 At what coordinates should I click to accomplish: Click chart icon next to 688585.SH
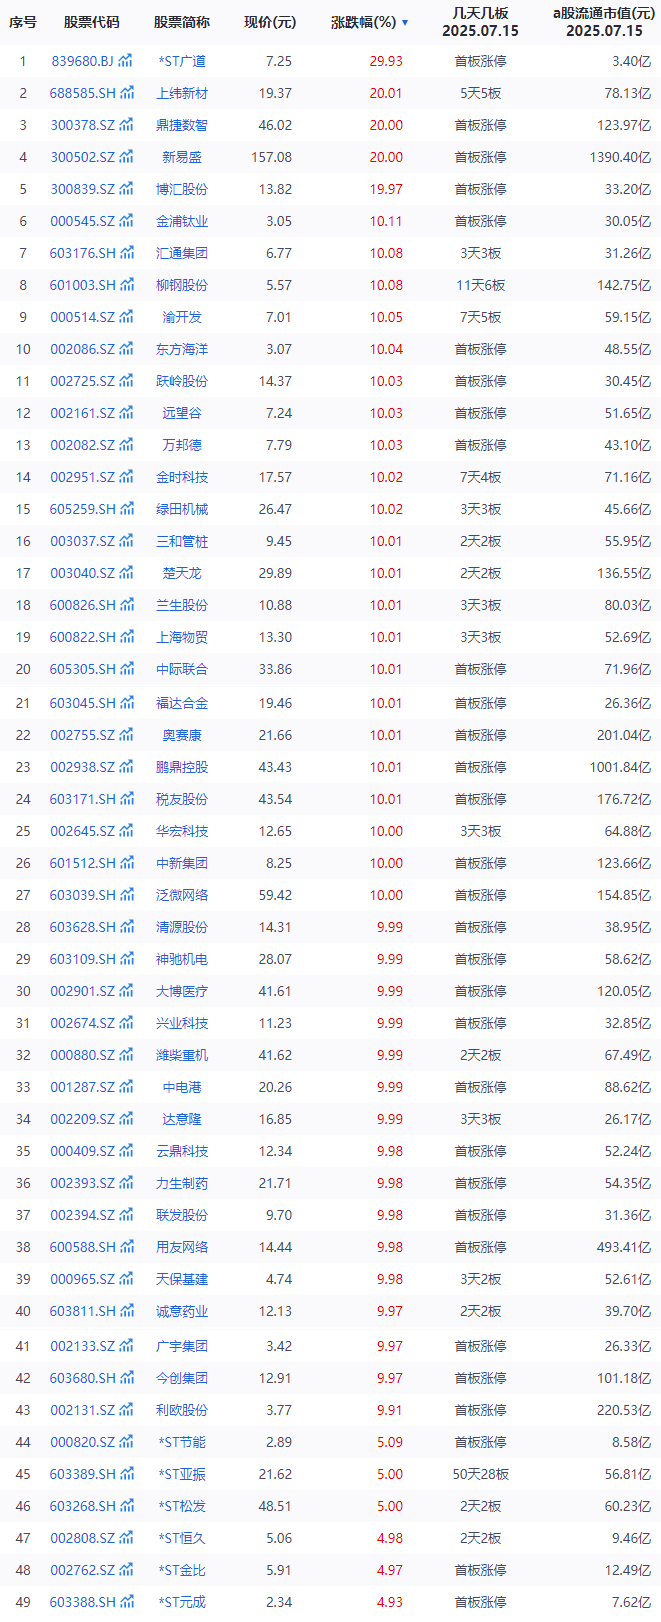(x=127, y=93)
